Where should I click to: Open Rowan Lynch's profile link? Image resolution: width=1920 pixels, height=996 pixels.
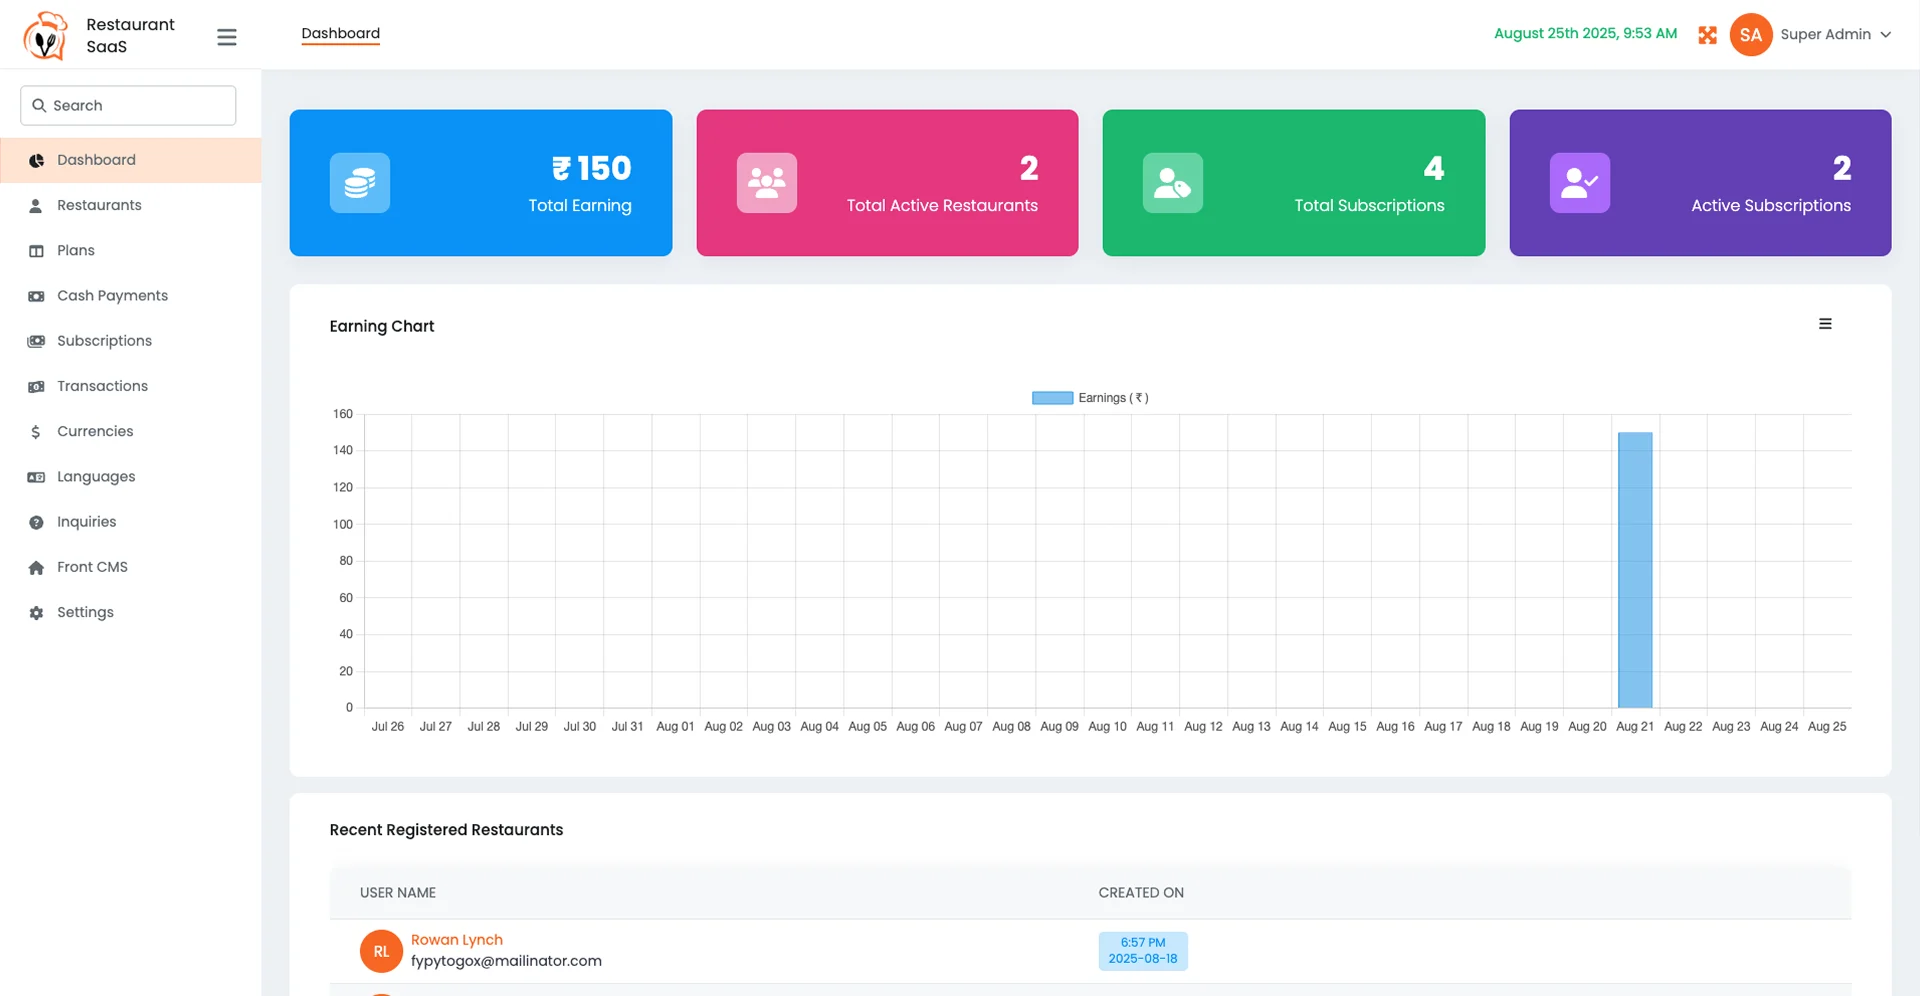(456, 939)
